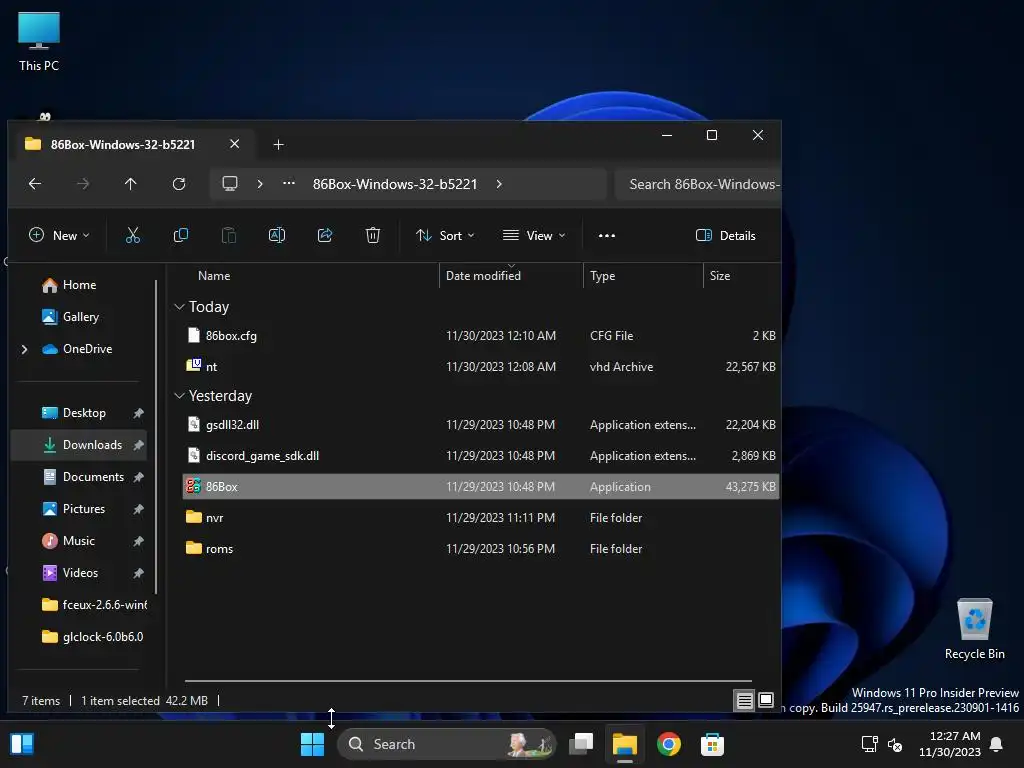Open the Recycle Bin desktop icon
1024x768 pixels.
[x=974, y=630]
